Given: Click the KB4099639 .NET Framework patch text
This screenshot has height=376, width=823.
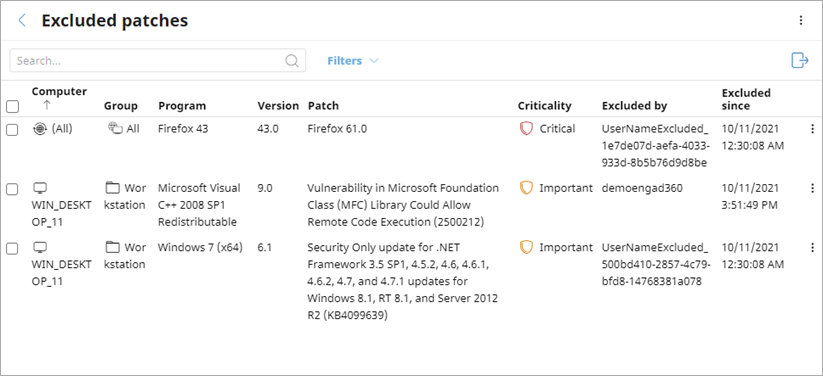Looking at the screenshot, I should point(403,281).
